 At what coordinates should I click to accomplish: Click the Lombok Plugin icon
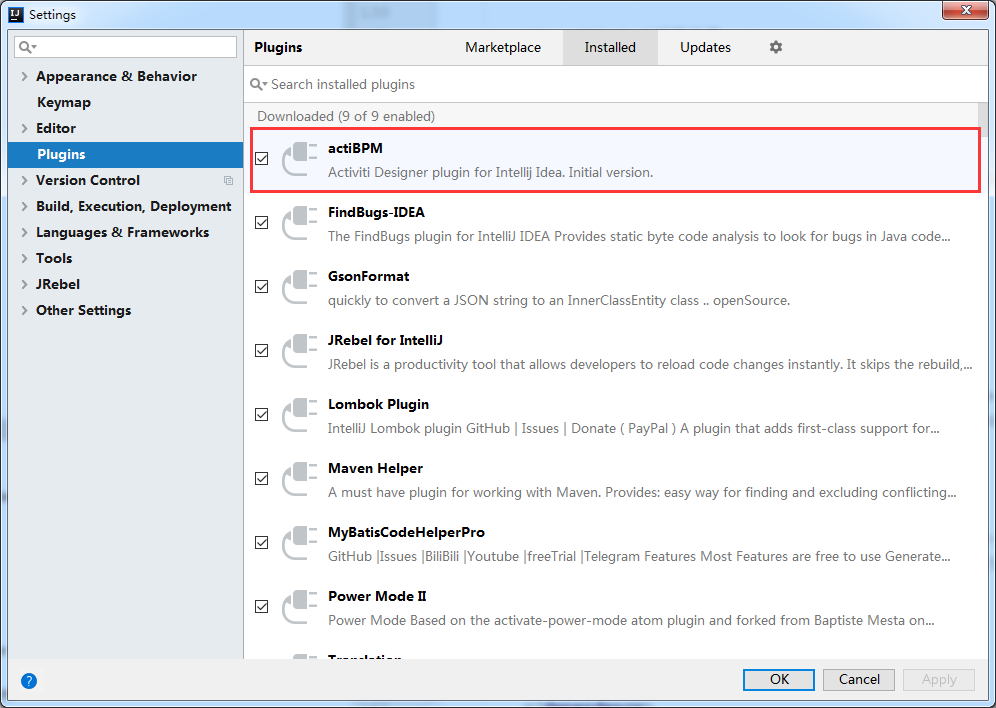(299, 415)
